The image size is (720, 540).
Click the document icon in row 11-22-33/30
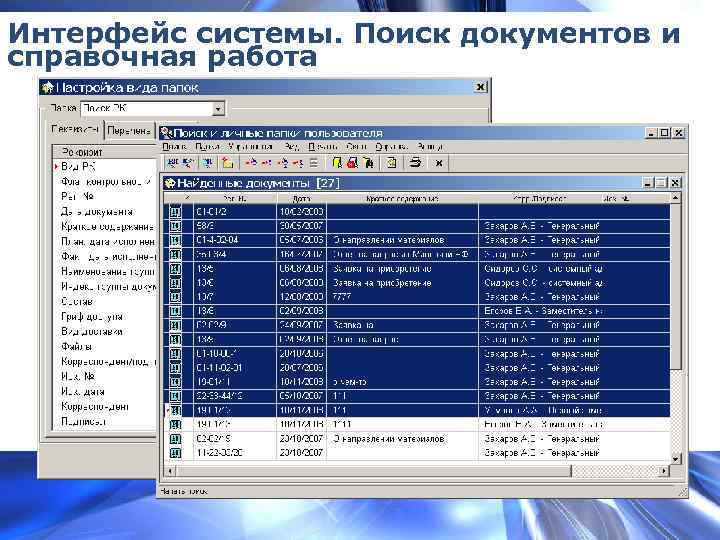point(175,453)
